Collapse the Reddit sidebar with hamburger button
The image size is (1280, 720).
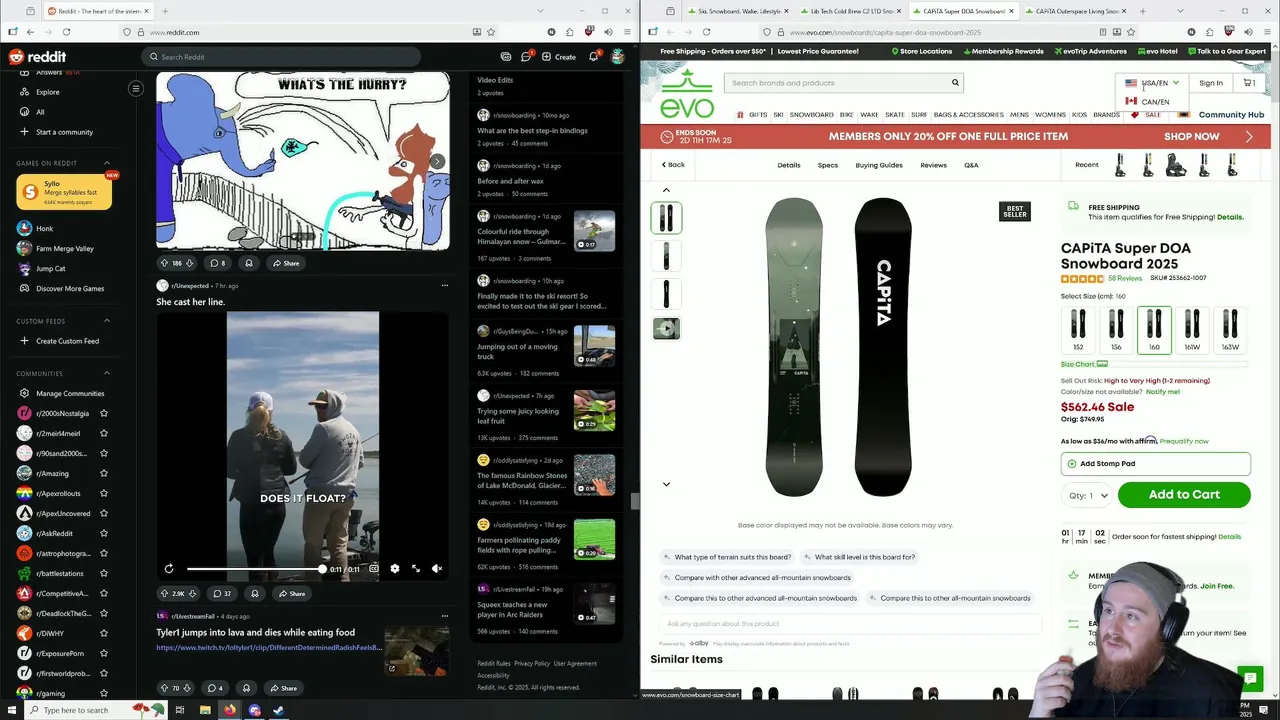(136, 89)
